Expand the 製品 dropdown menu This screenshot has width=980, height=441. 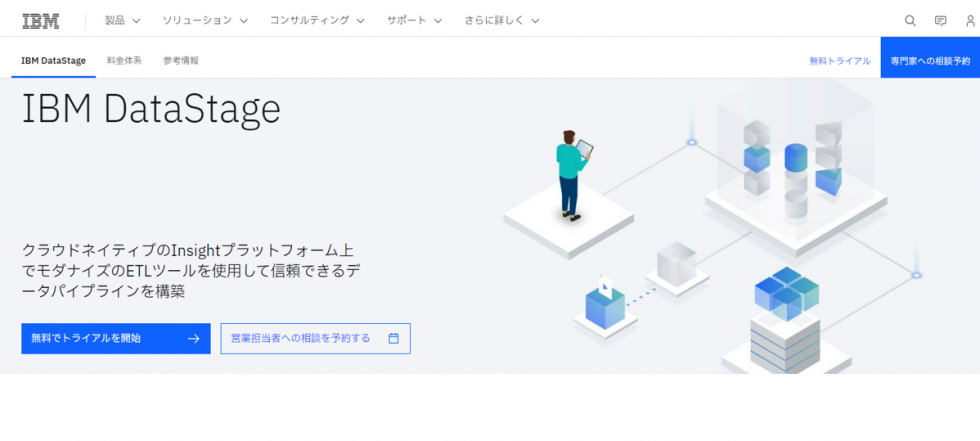coord(122,20)
